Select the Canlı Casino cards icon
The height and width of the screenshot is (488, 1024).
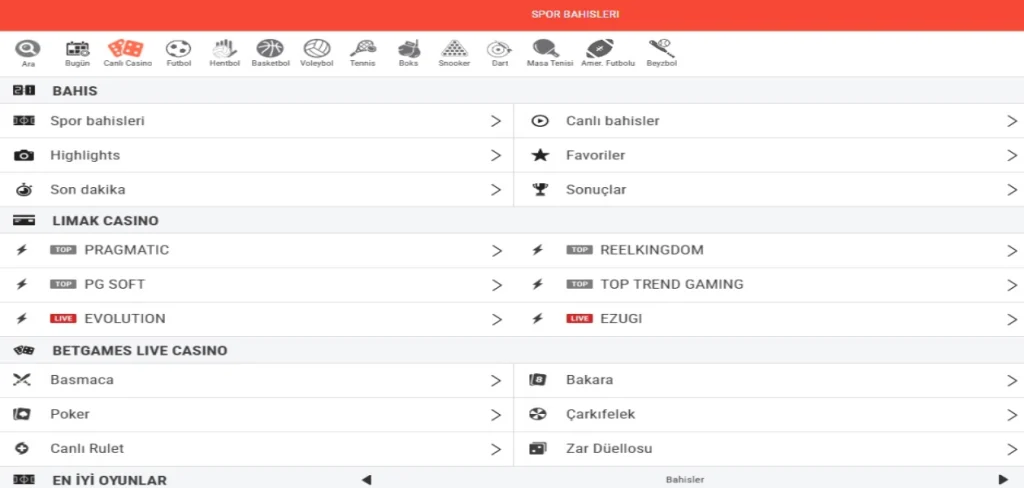pyautogui.click(x=127, y=49)
